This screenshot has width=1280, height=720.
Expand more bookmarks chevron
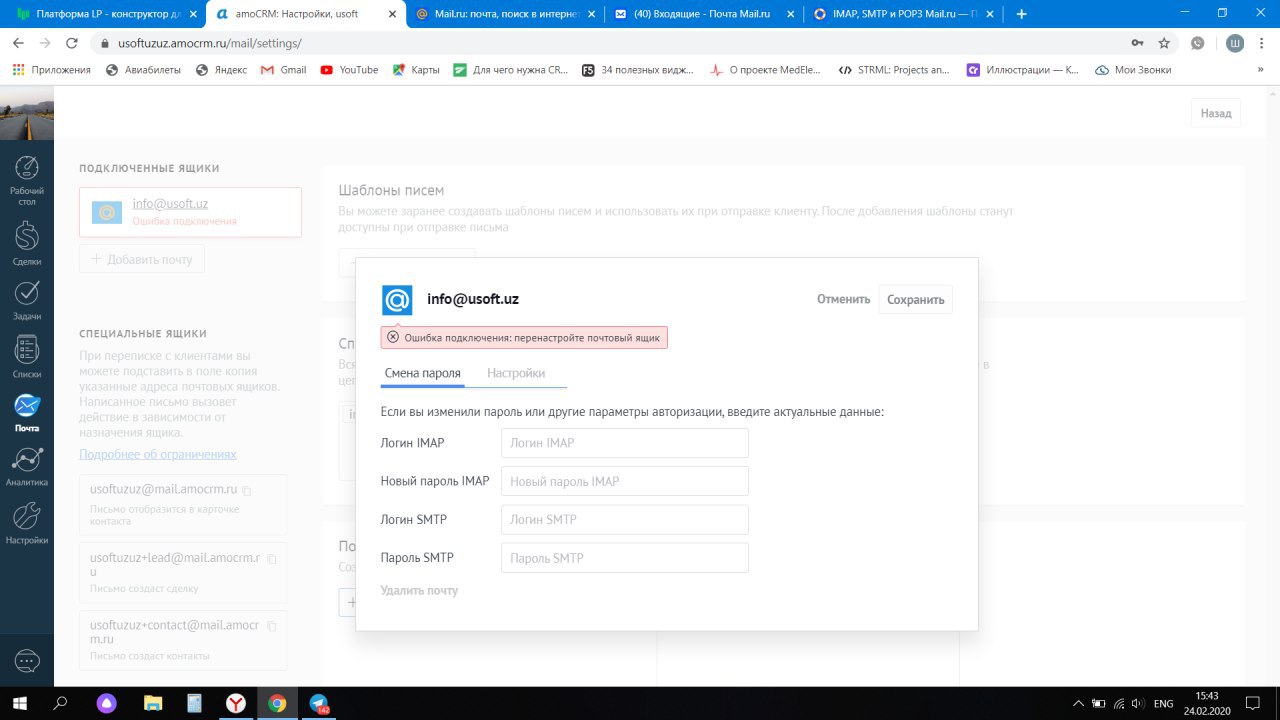(1261, 70)
